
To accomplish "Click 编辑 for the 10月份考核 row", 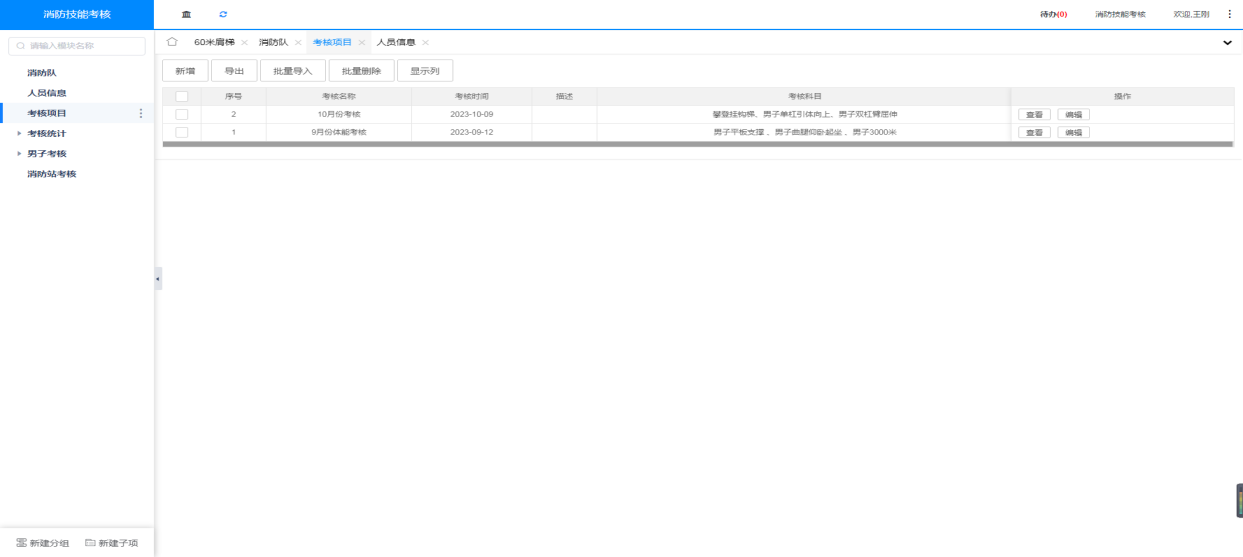I will [x=1073, y=114].
